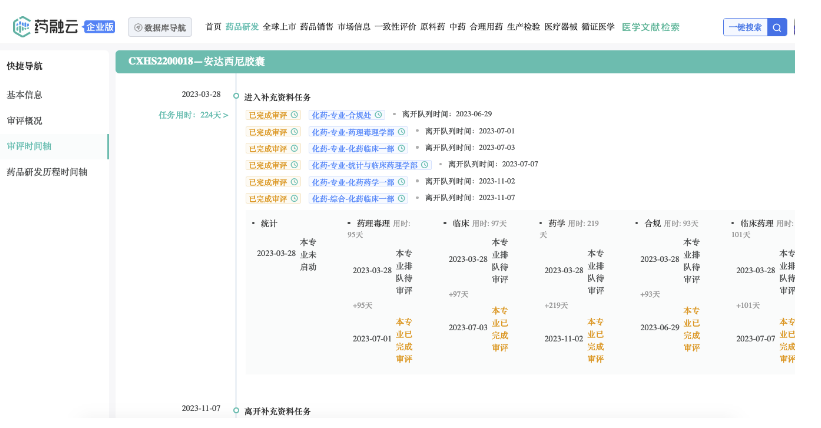Open the 全球上市 menu item
821x428 pixels.
(279, 27)
